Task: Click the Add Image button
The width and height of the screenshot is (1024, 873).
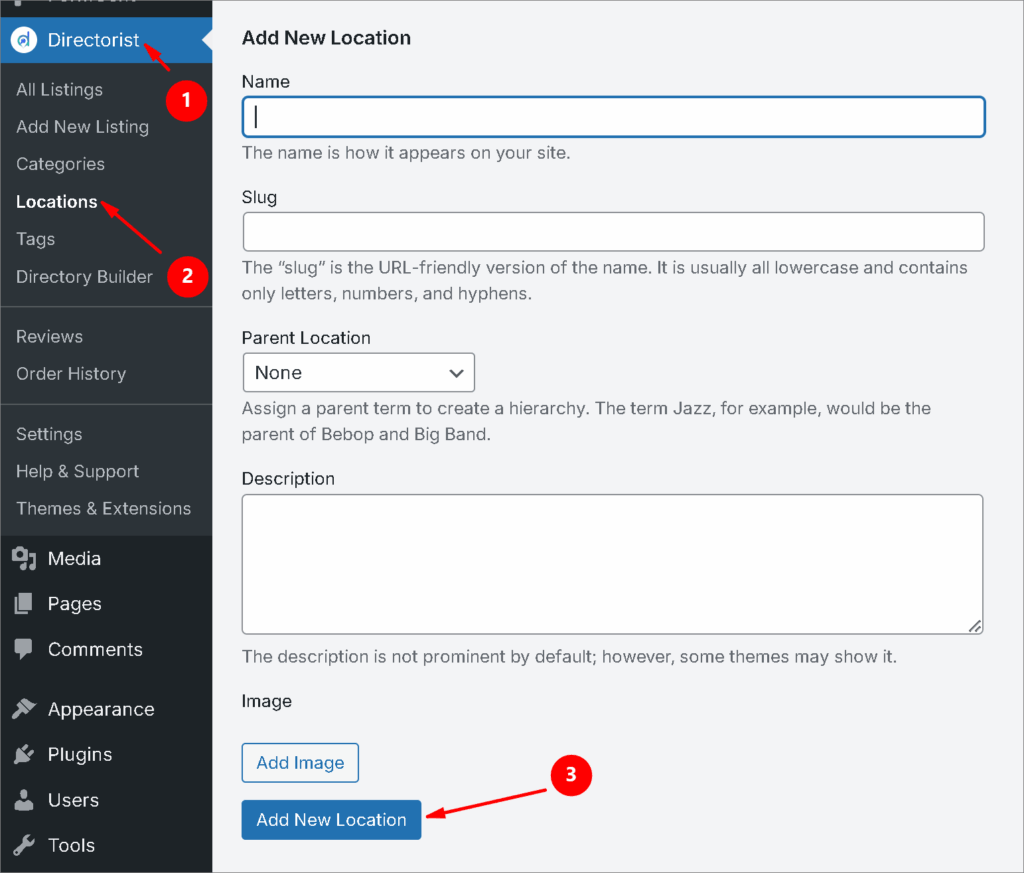Action: [300, 762]
